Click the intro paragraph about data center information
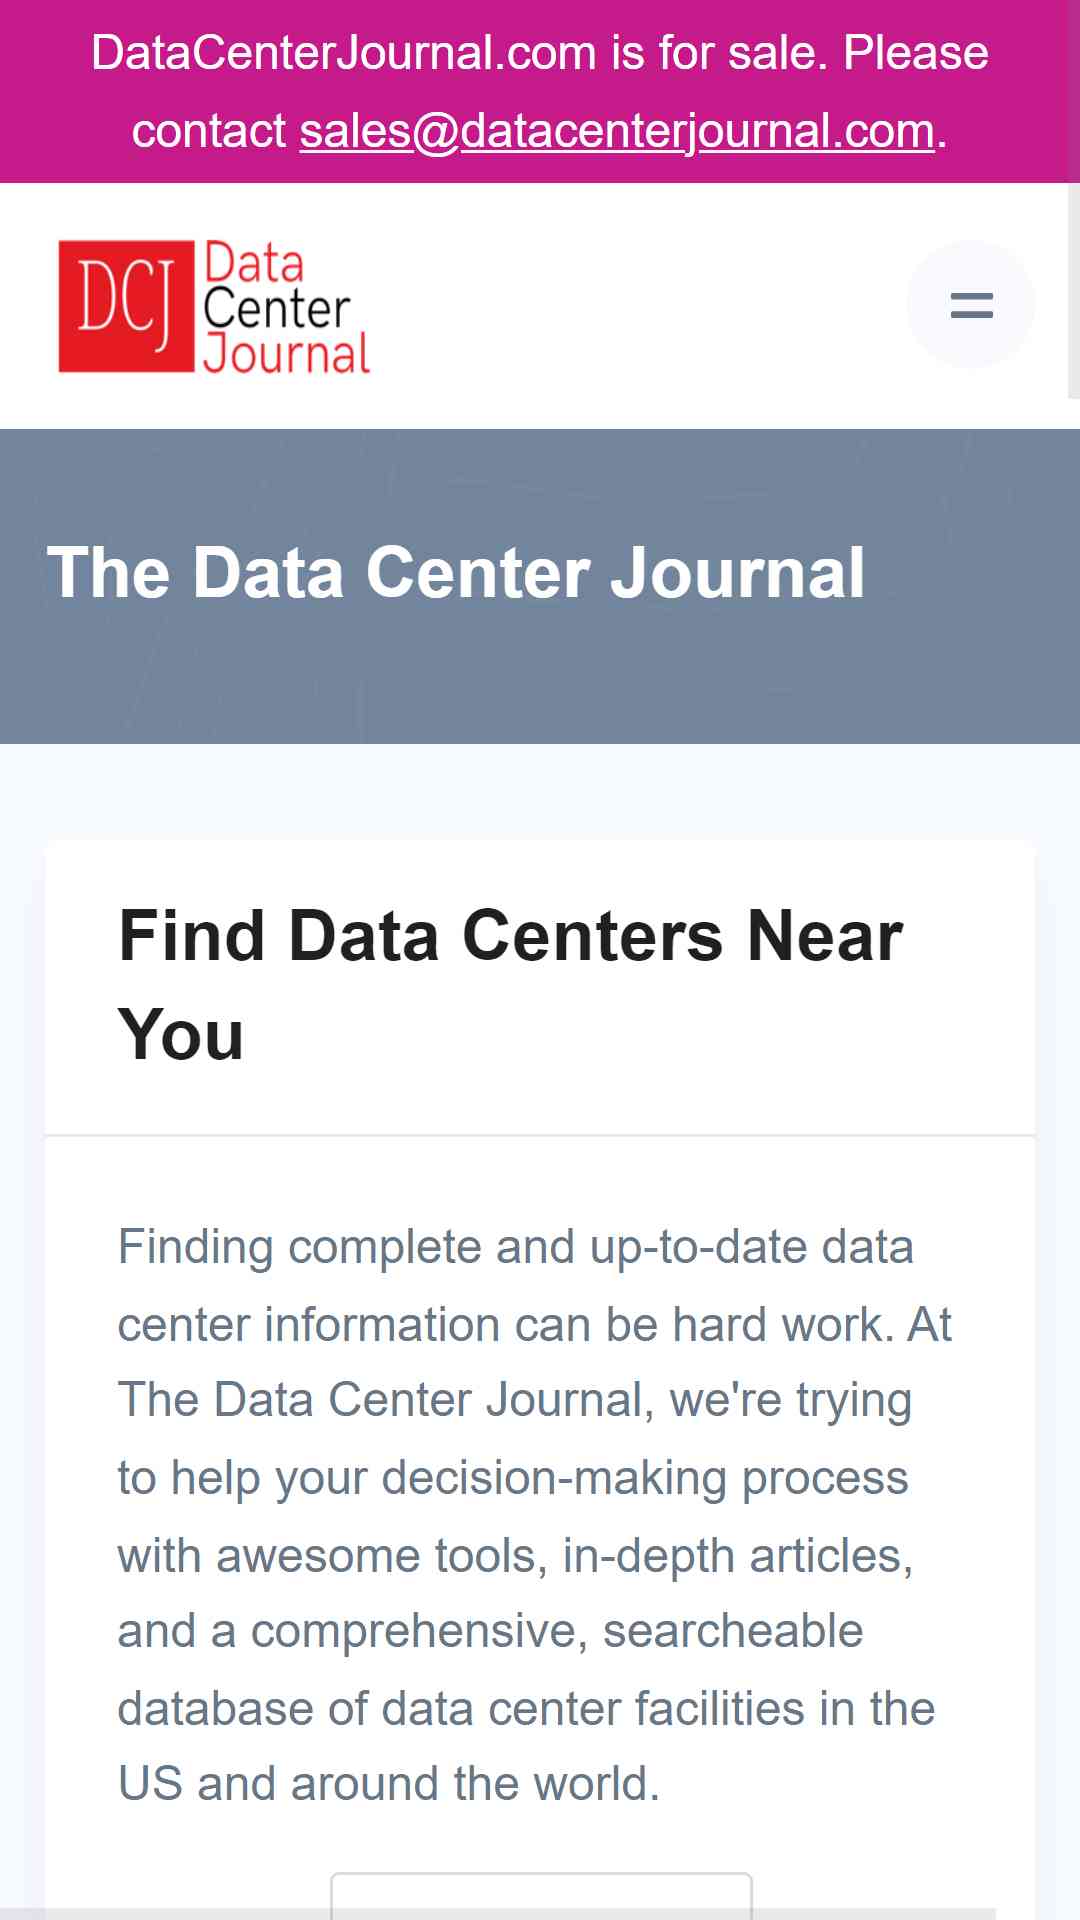This screenshot has width=1080, height=1920. [x=534, y=1515]
